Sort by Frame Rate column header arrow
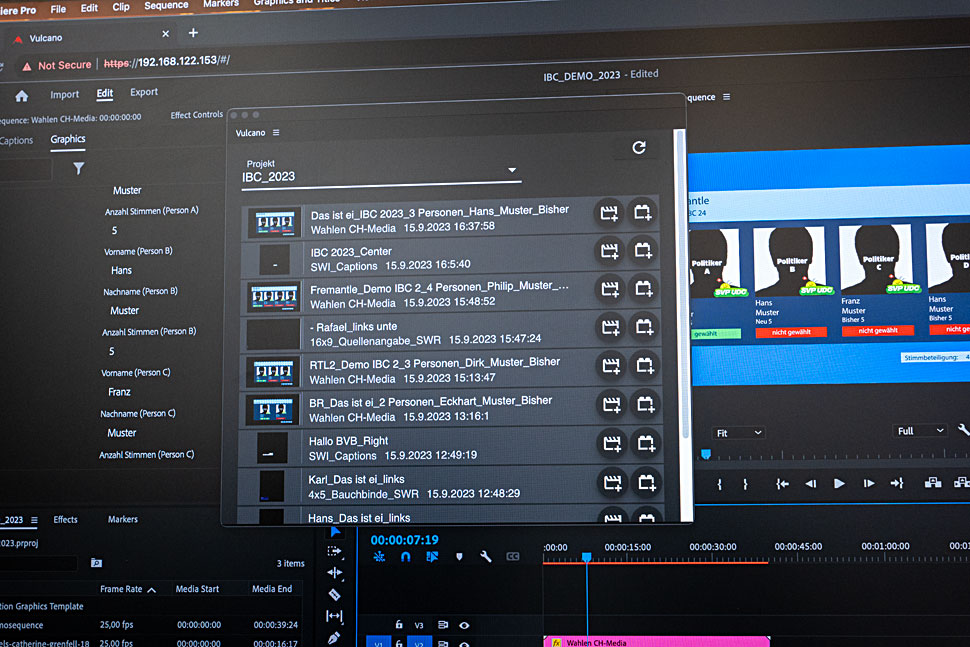The width and height of the screenshot is (970, 647). (152, 589)
